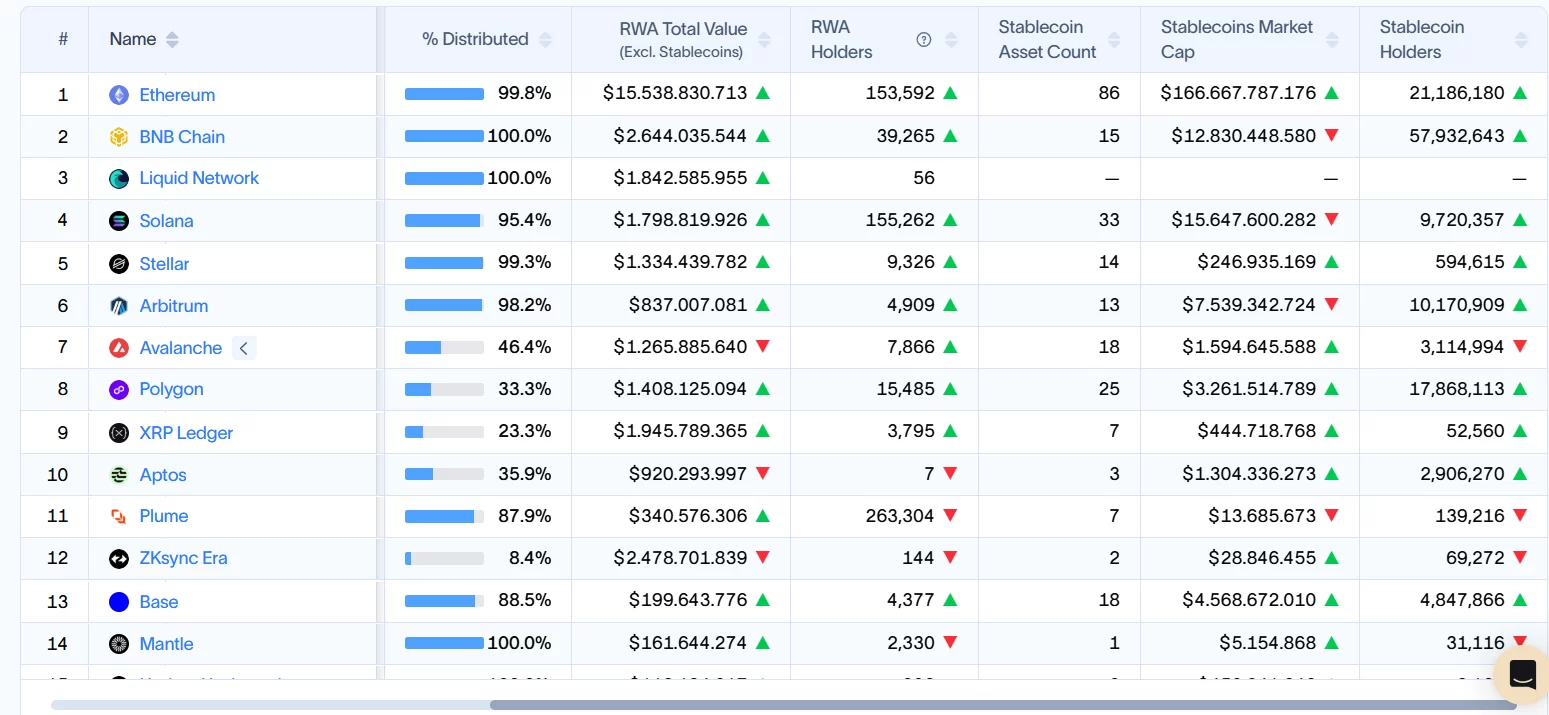
Task: Click the Stablecoin Holders column header
Action: (1421, 40)
